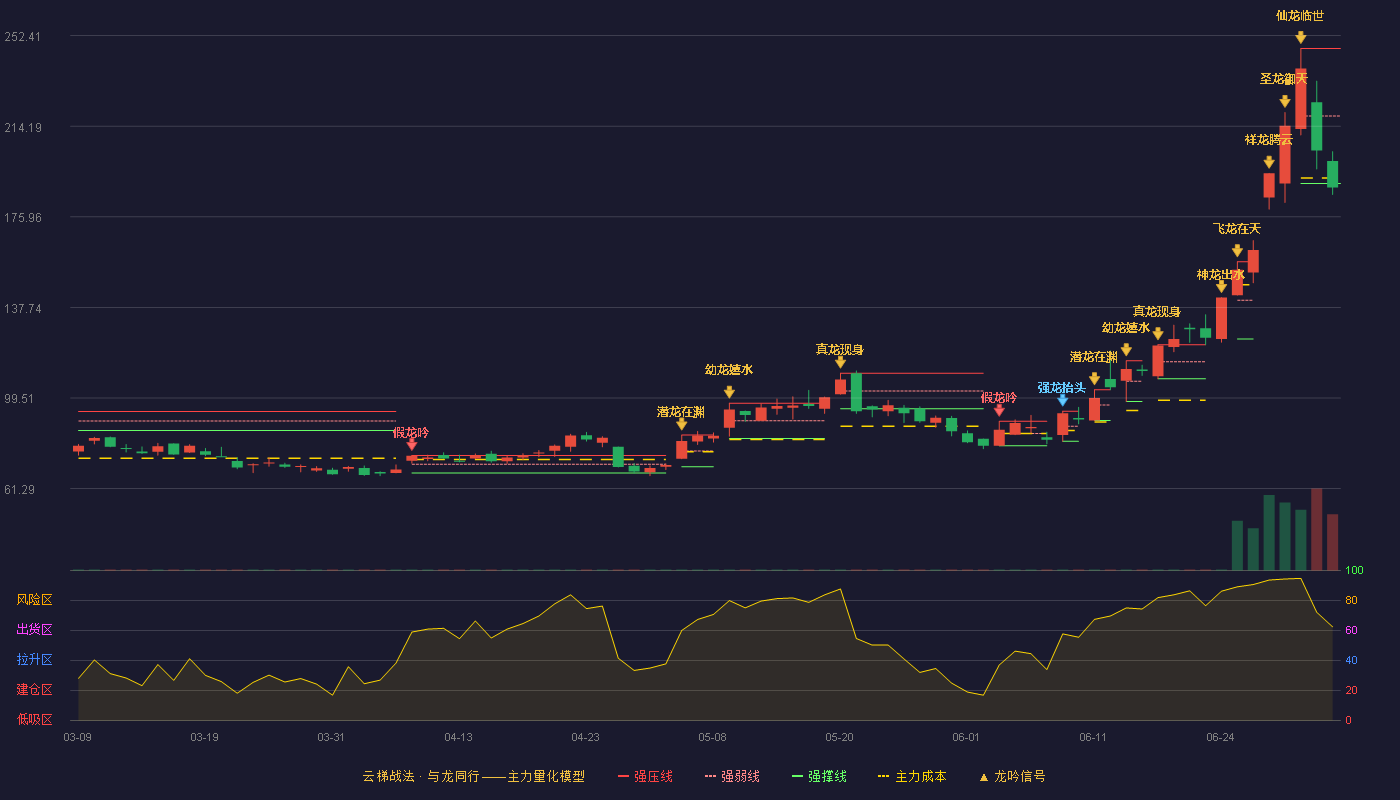Click the 175.96 price axis label
The image size is (1400, 800).
click(x=22, y=218)
